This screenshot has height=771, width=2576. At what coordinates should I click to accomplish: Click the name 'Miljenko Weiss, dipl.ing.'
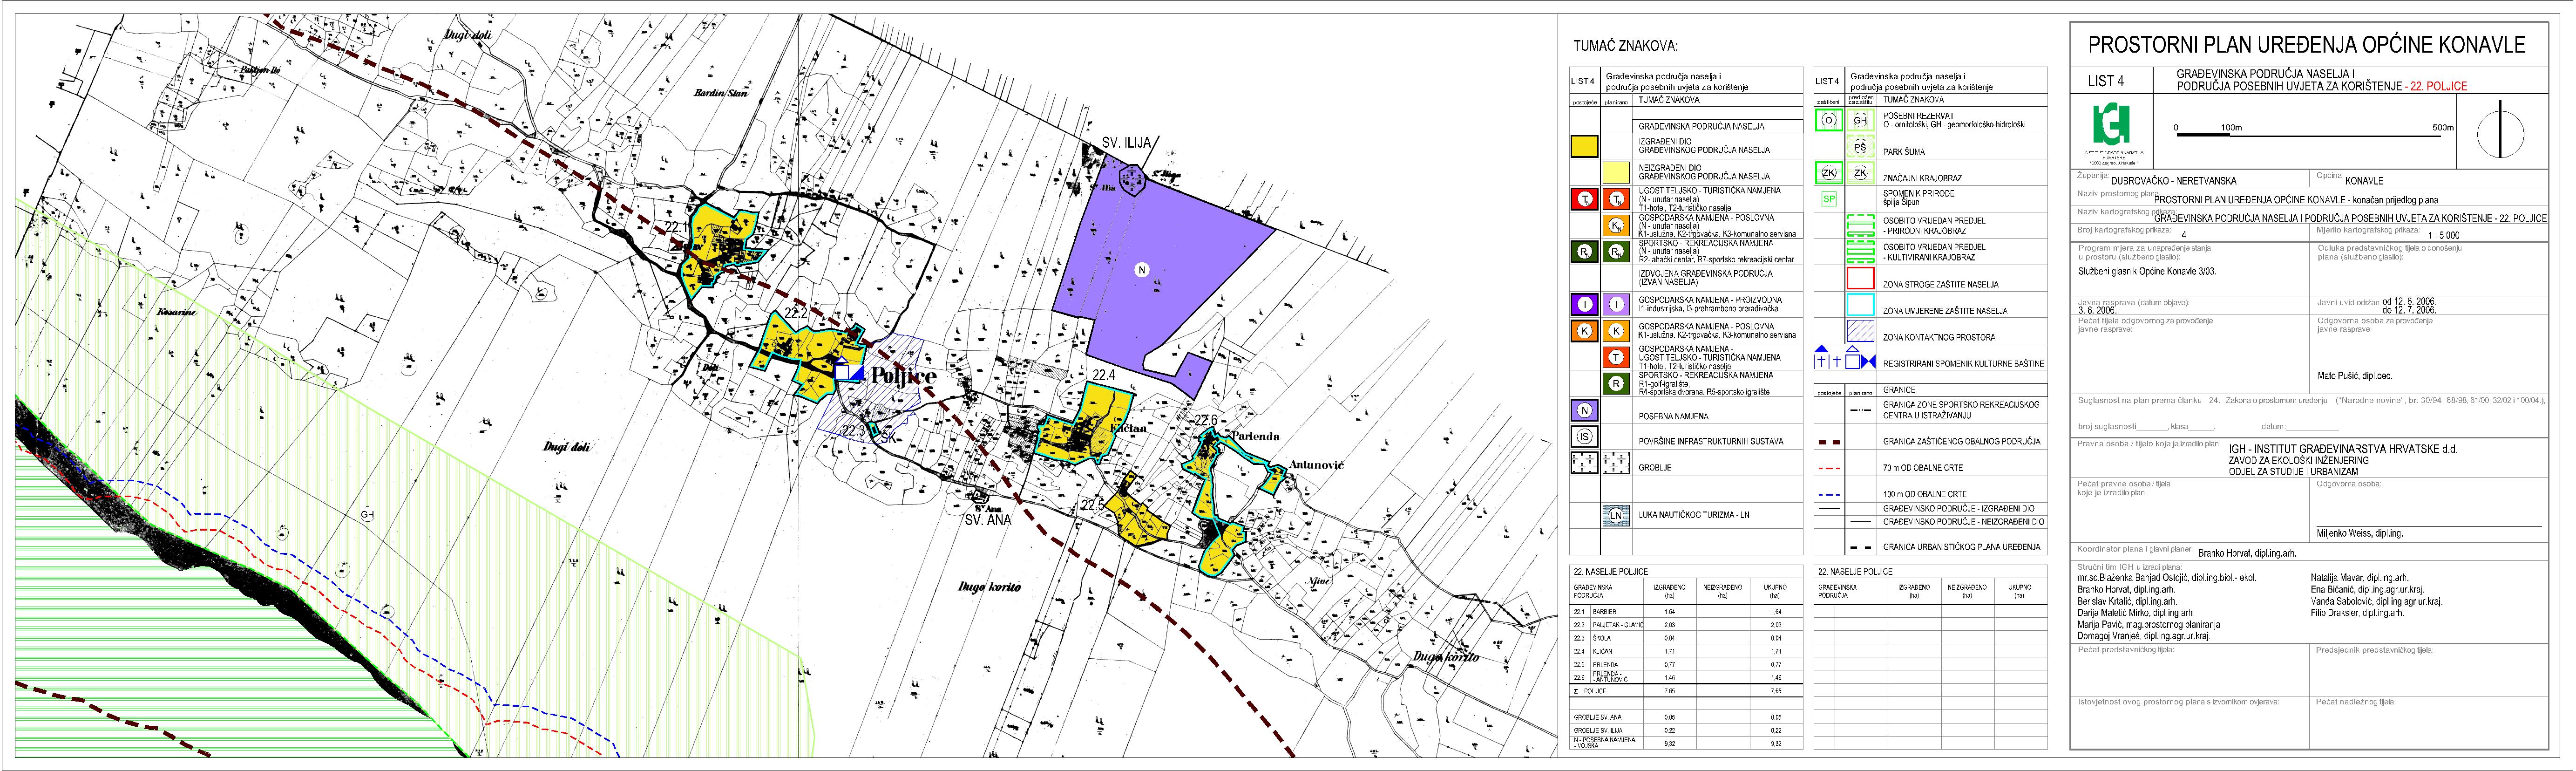coord(2360,533)
